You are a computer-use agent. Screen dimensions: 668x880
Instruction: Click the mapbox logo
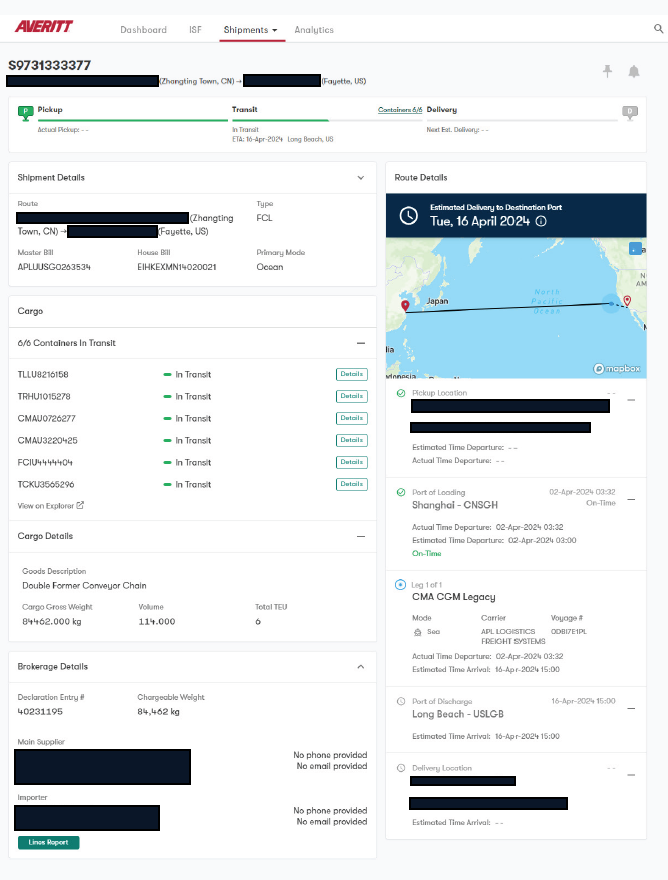[x=617, y=369]
